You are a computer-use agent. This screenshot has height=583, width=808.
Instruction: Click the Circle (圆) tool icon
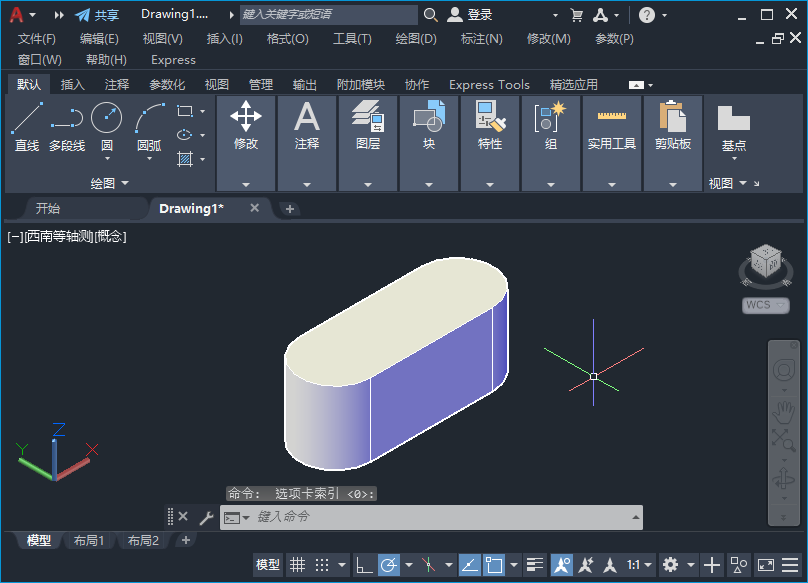106,119
